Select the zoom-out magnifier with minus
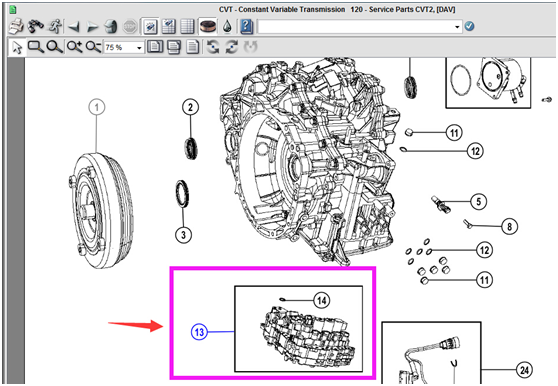558x386 pixels. coord(94,47)
